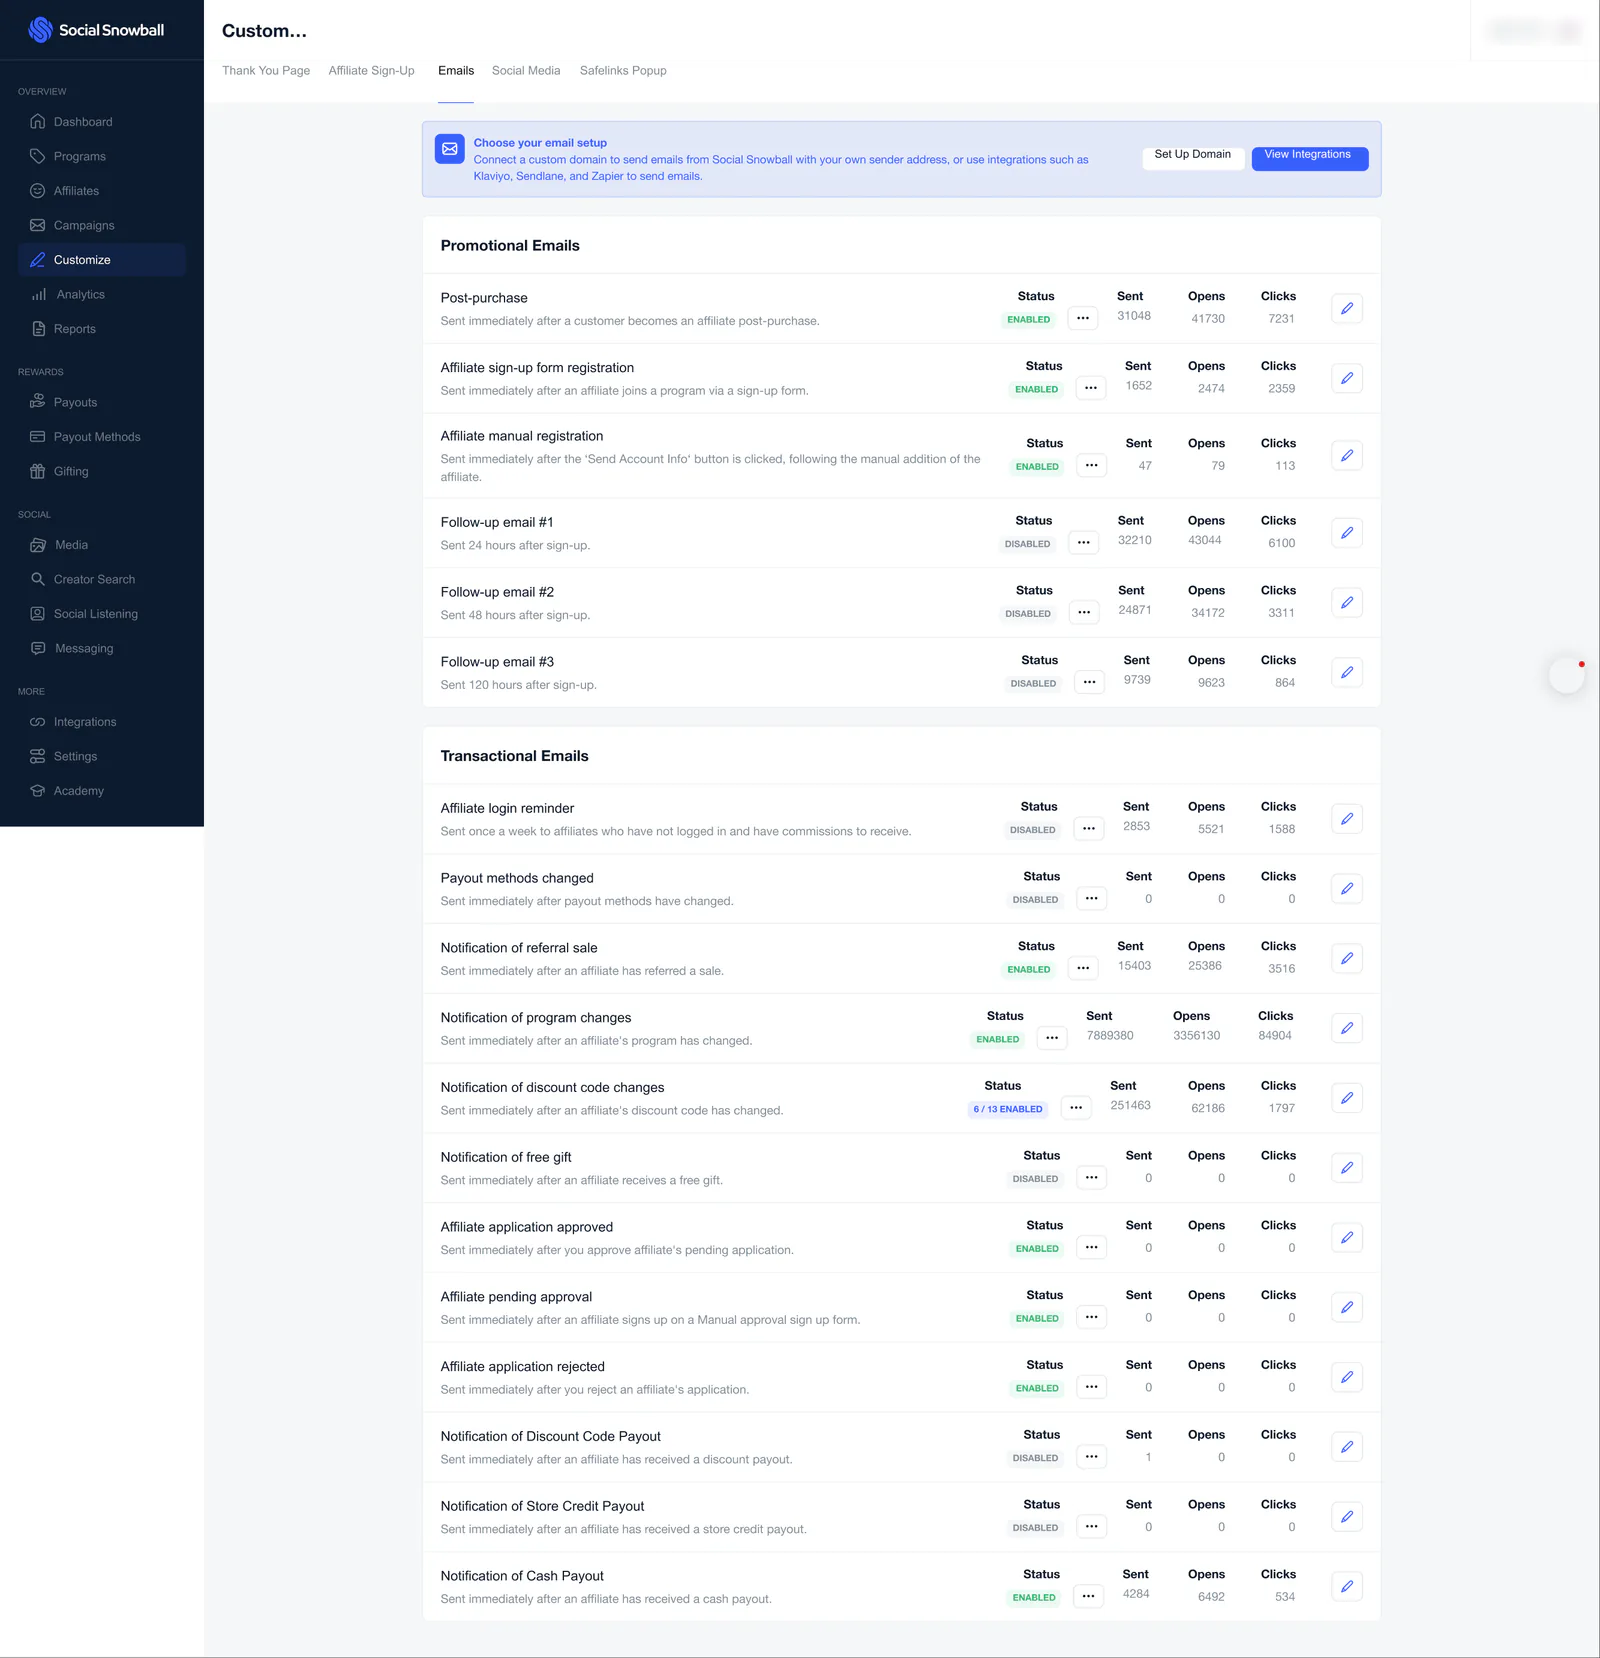
Task: Go to the Affiliates section
Action: 101,191
